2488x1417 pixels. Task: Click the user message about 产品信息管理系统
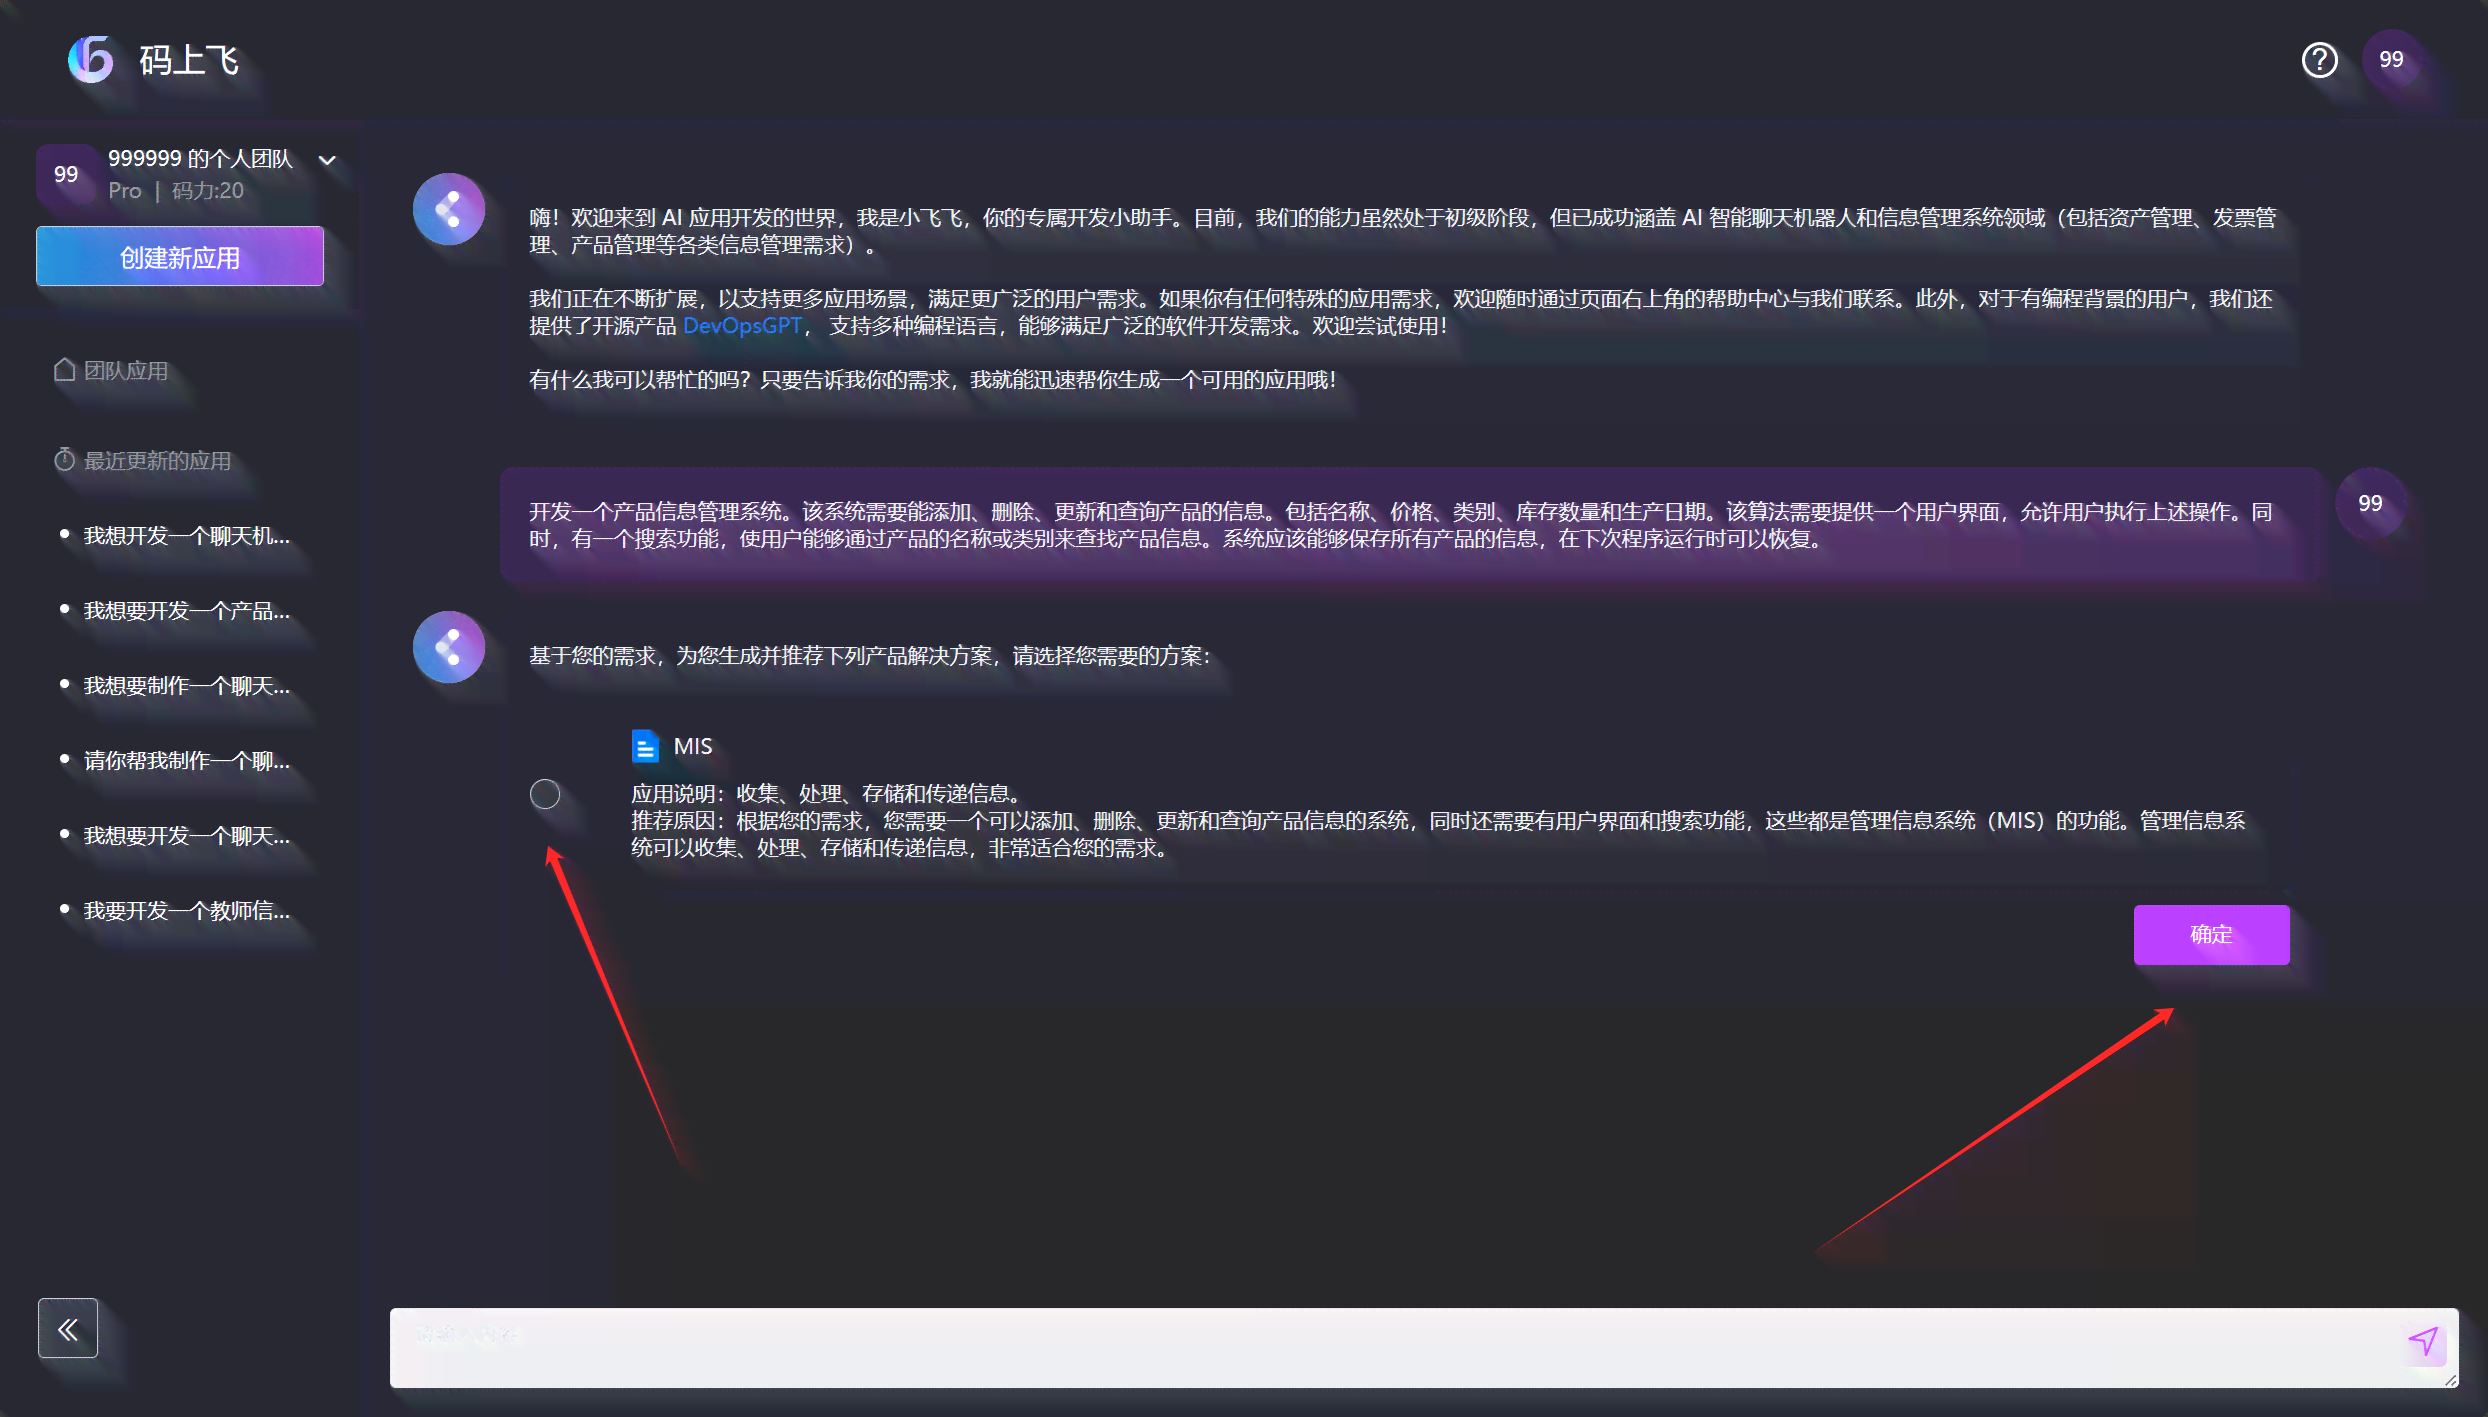point(1414,525)
